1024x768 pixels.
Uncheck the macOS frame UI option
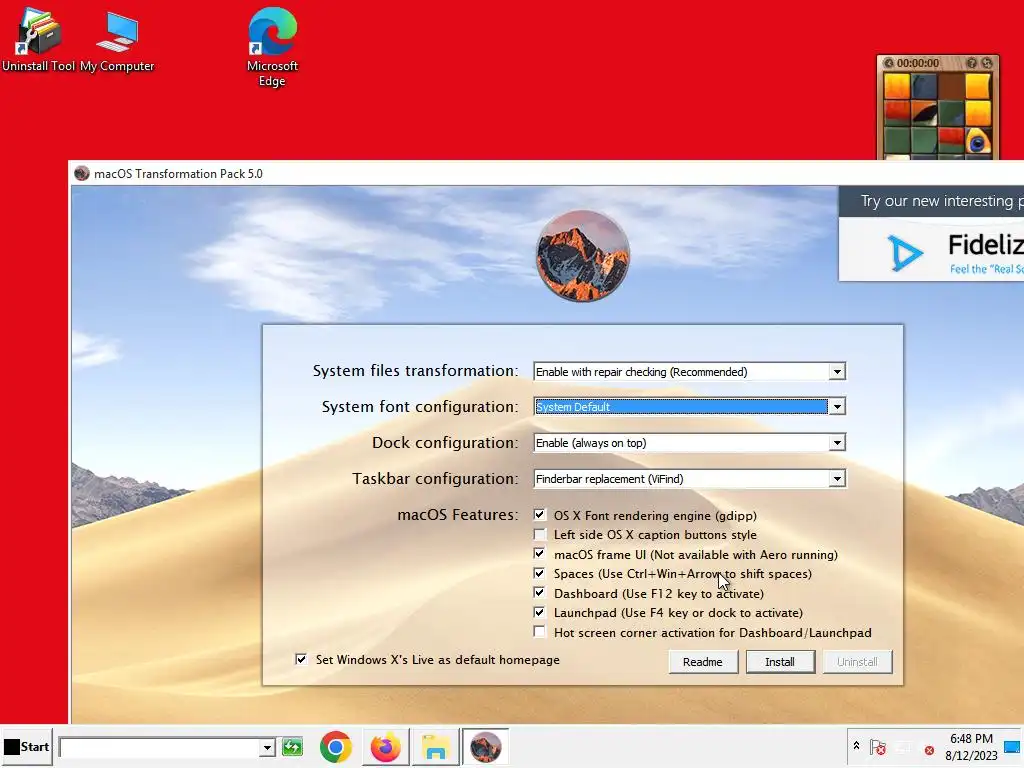[539, 554]
